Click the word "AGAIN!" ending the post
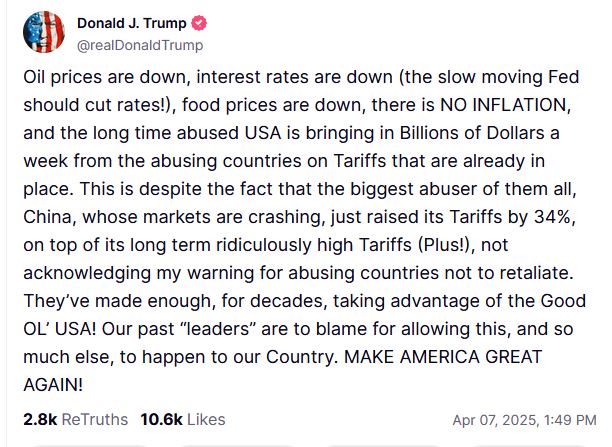The image size is (612, 447). coord(54,383)
